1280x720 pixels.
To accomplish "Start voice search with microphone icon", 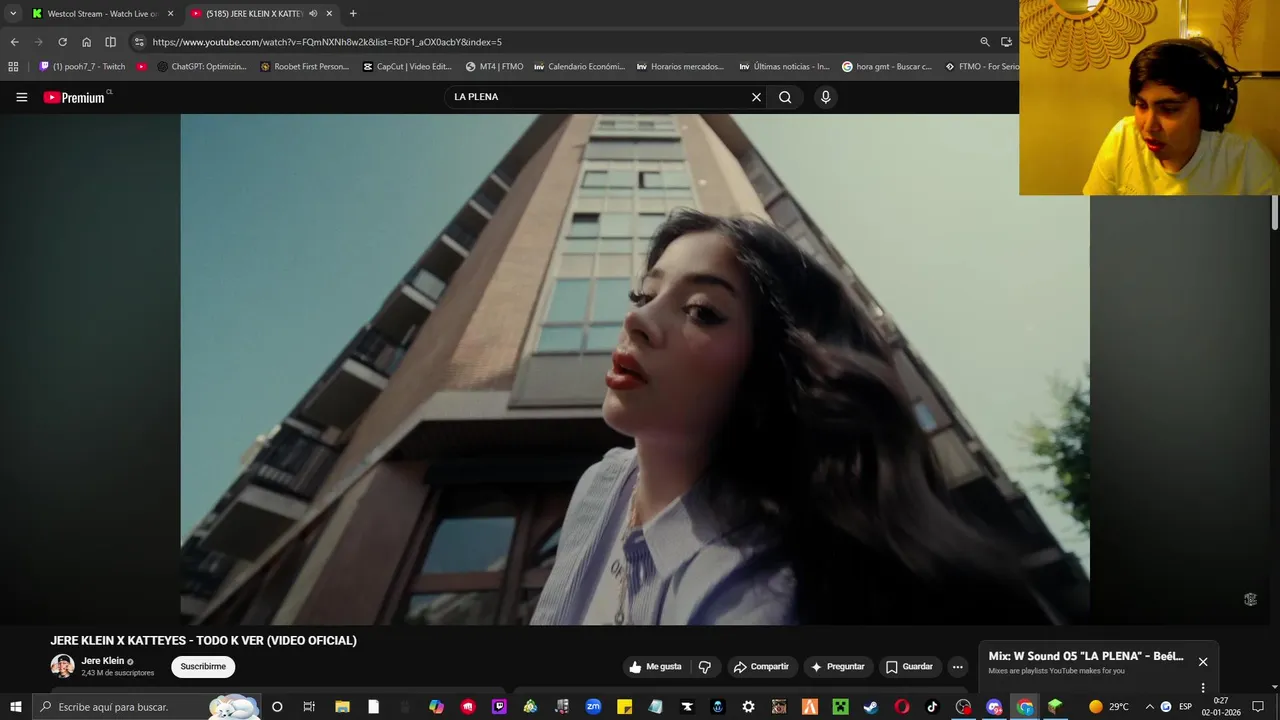I will coord(825,97).
